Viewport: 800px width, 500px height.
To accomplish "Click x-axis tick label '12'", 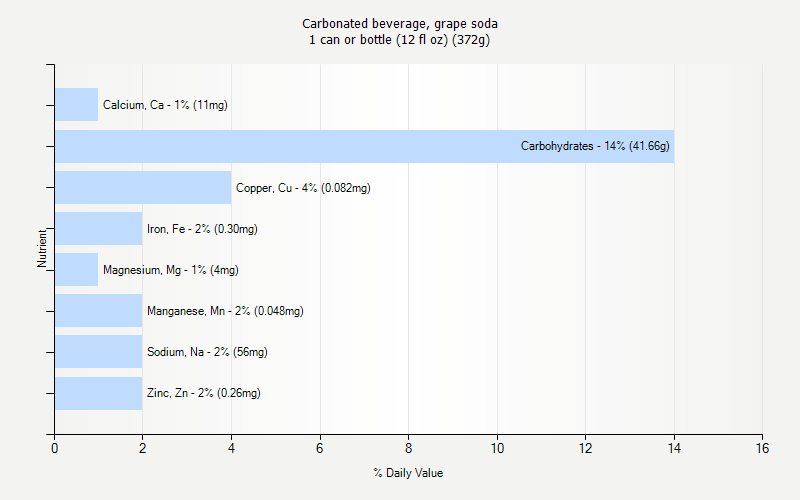I will point(585,448).
